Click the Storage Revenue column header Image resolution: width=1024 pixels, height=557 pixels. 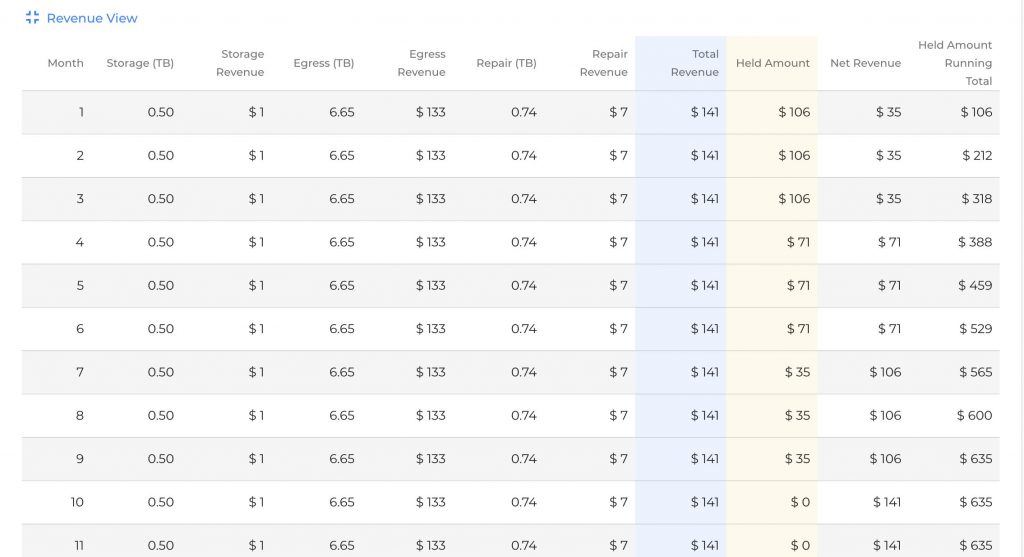[241, 63]
